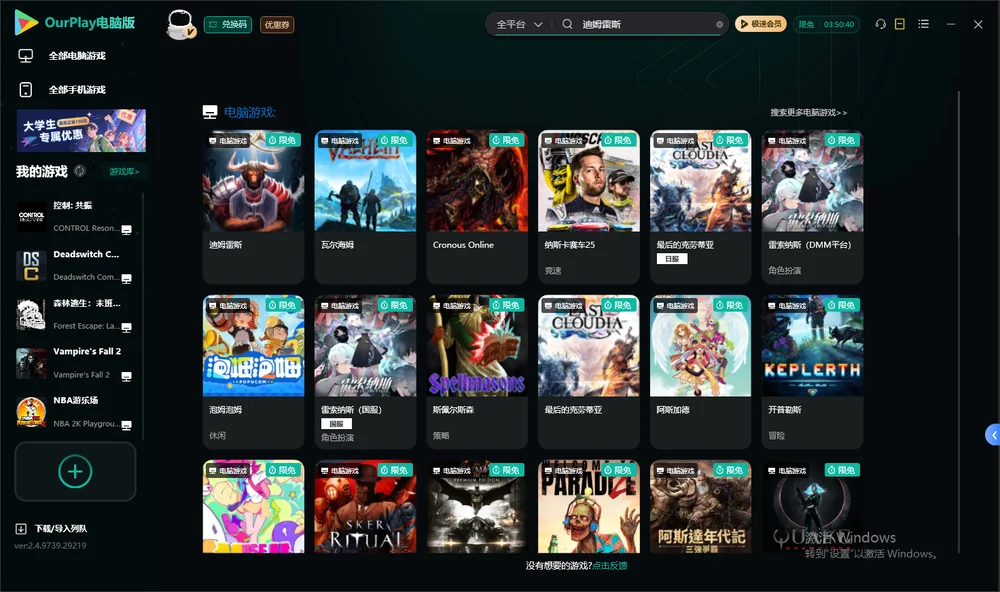Open the yellow mini-mode window icon
Image resolution: width=1000 pixels, height=592 pixels.
coord(899,24)
